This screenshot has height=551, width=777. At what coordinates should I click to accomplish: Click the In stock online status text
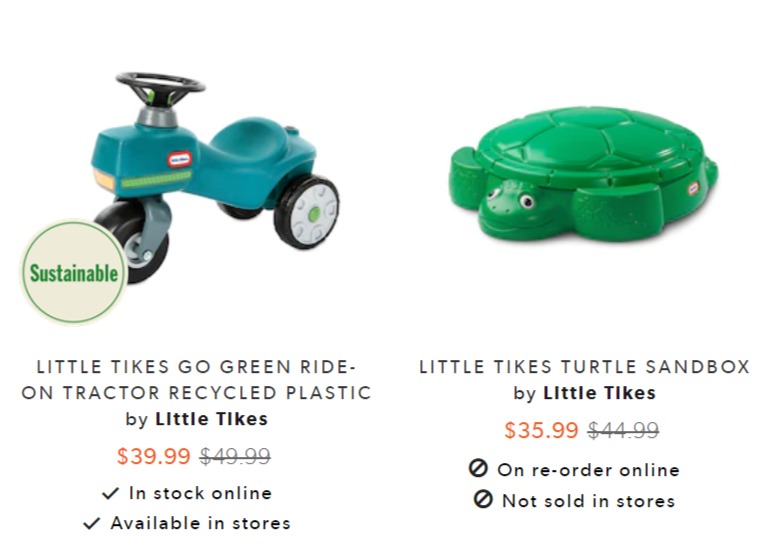[200, 494]
